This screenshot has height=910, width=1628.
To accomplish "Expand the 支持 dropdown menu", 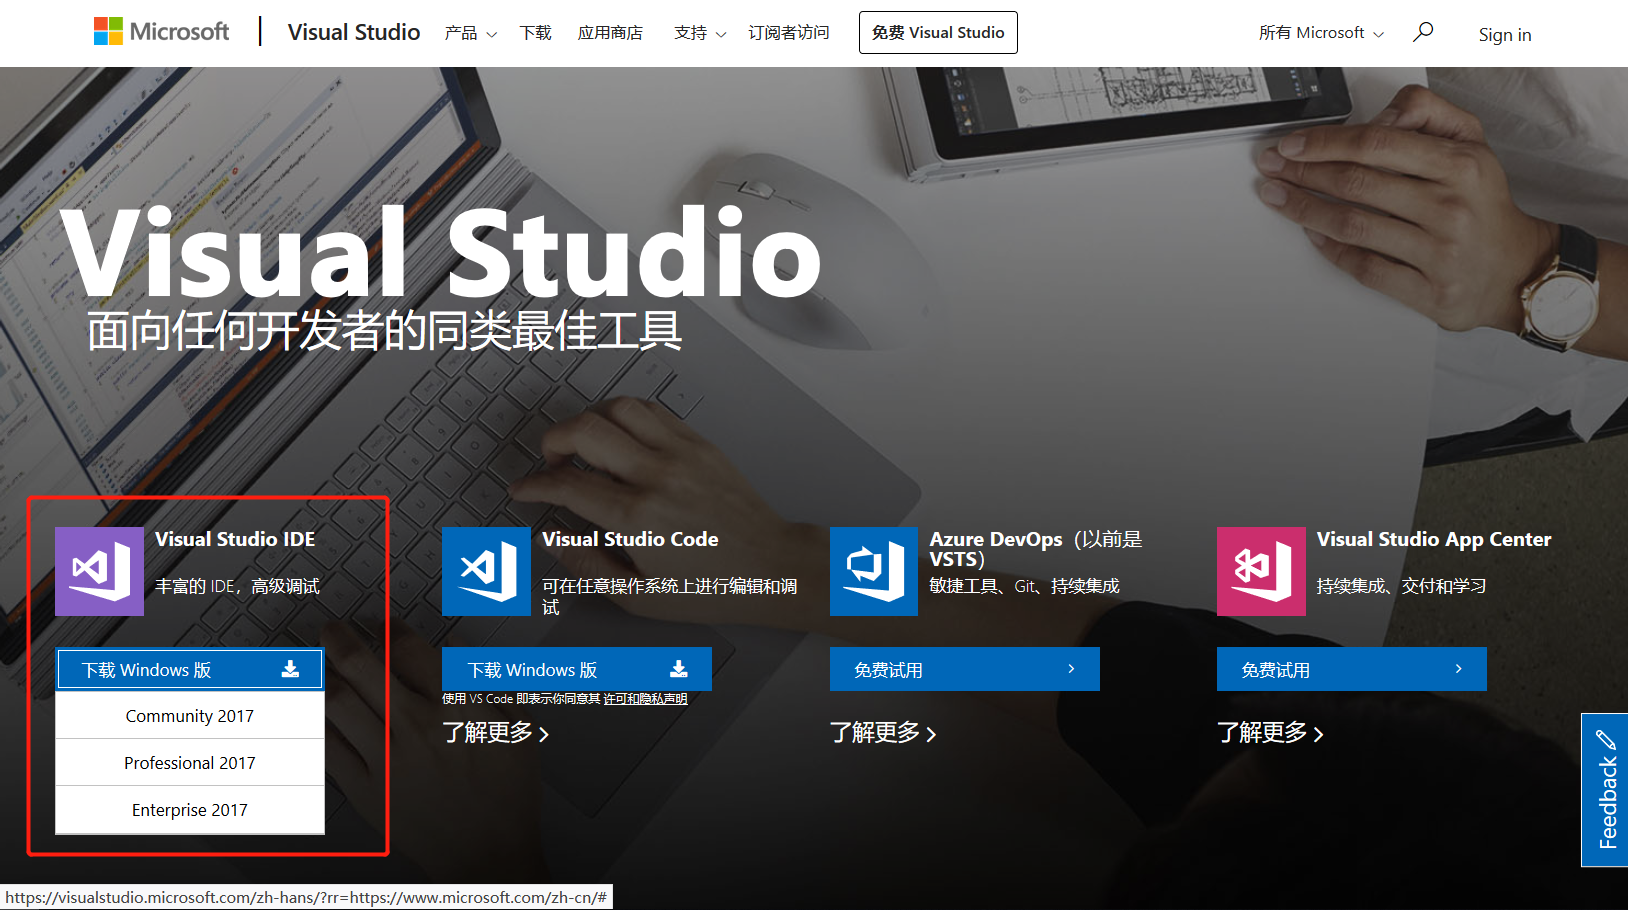I will point(700,33).
